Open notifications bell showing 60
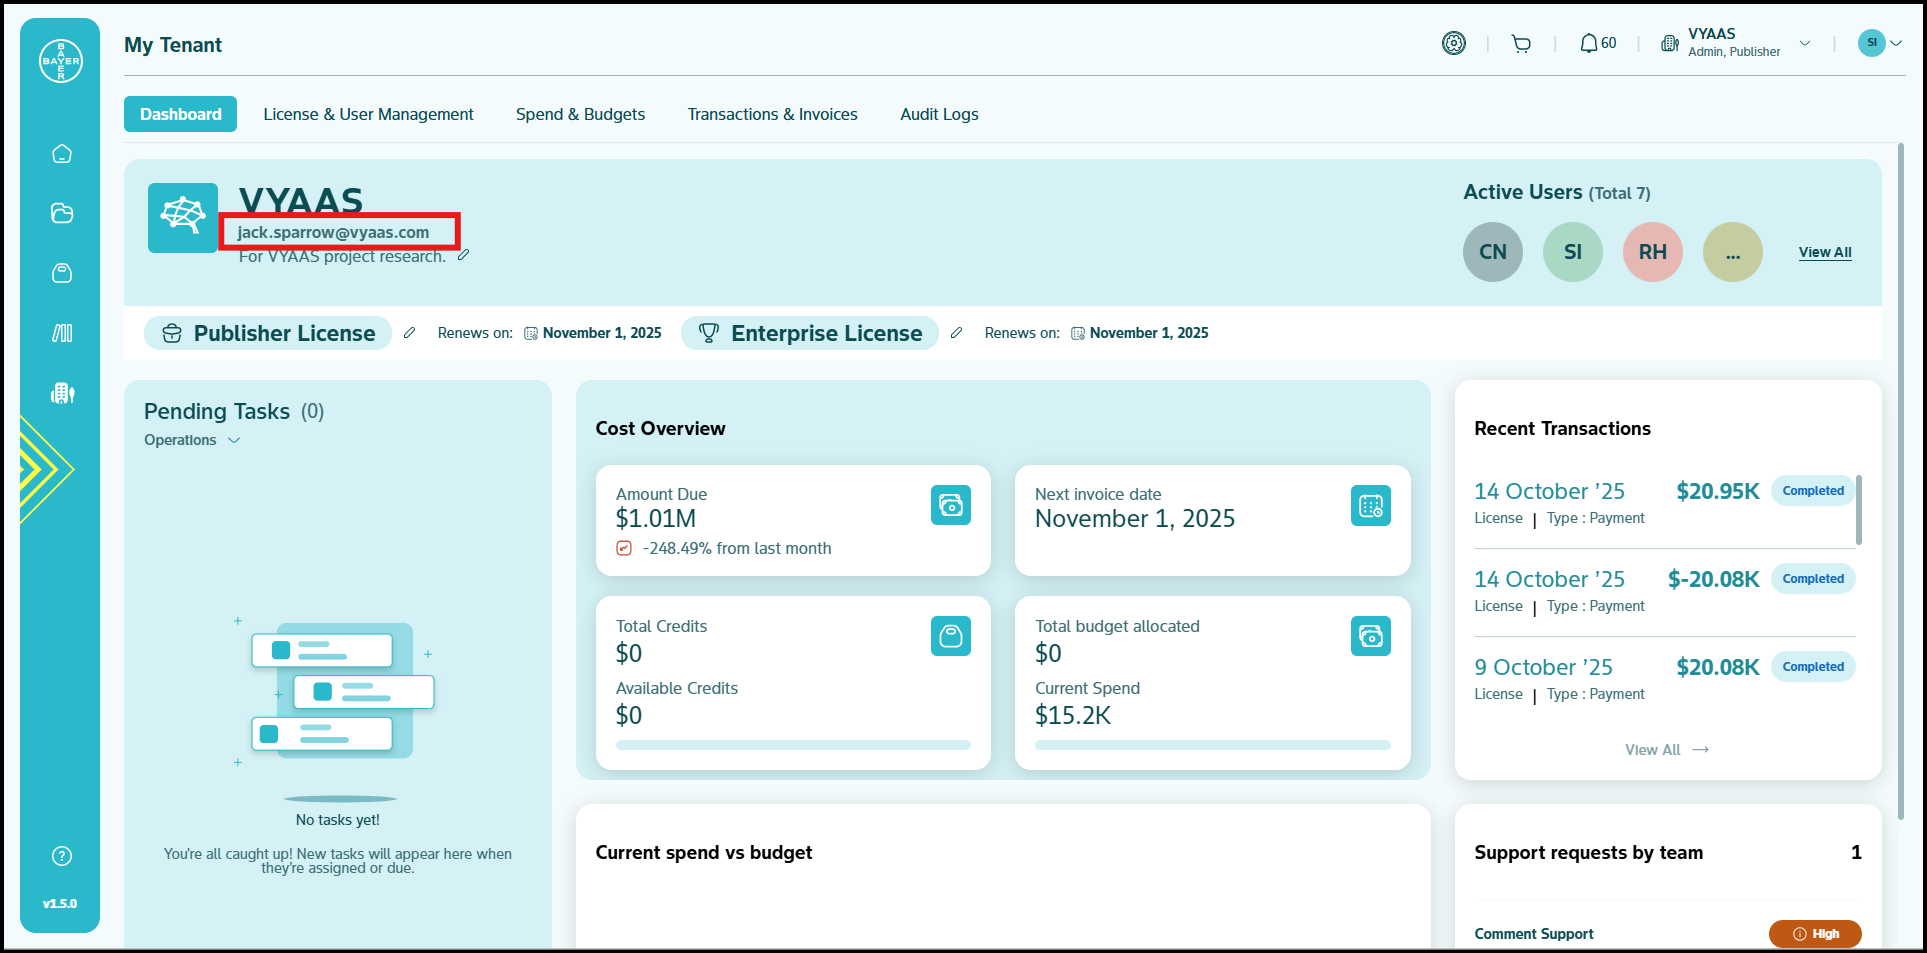 pyautogui.click(x=1597, y=44)
